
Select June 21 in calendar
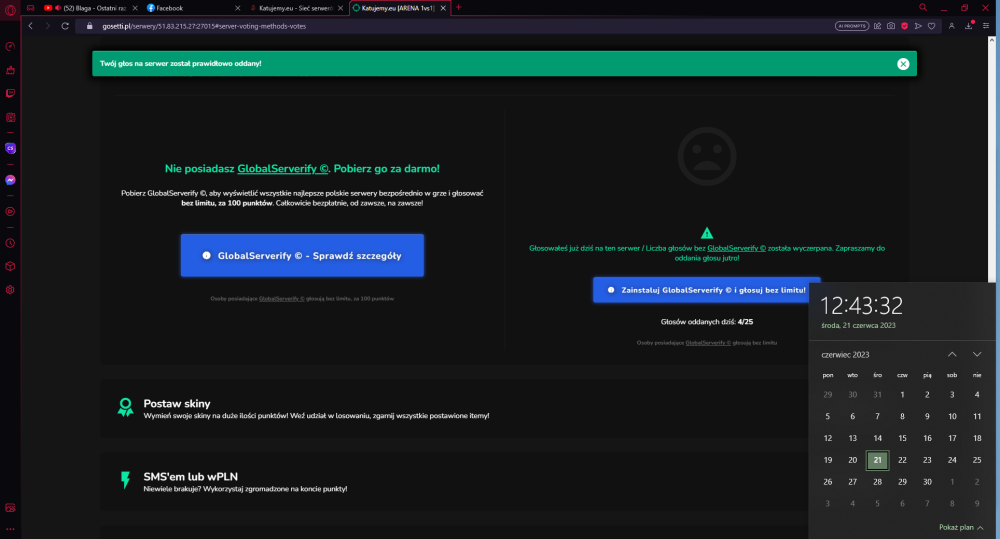(878, 460)
